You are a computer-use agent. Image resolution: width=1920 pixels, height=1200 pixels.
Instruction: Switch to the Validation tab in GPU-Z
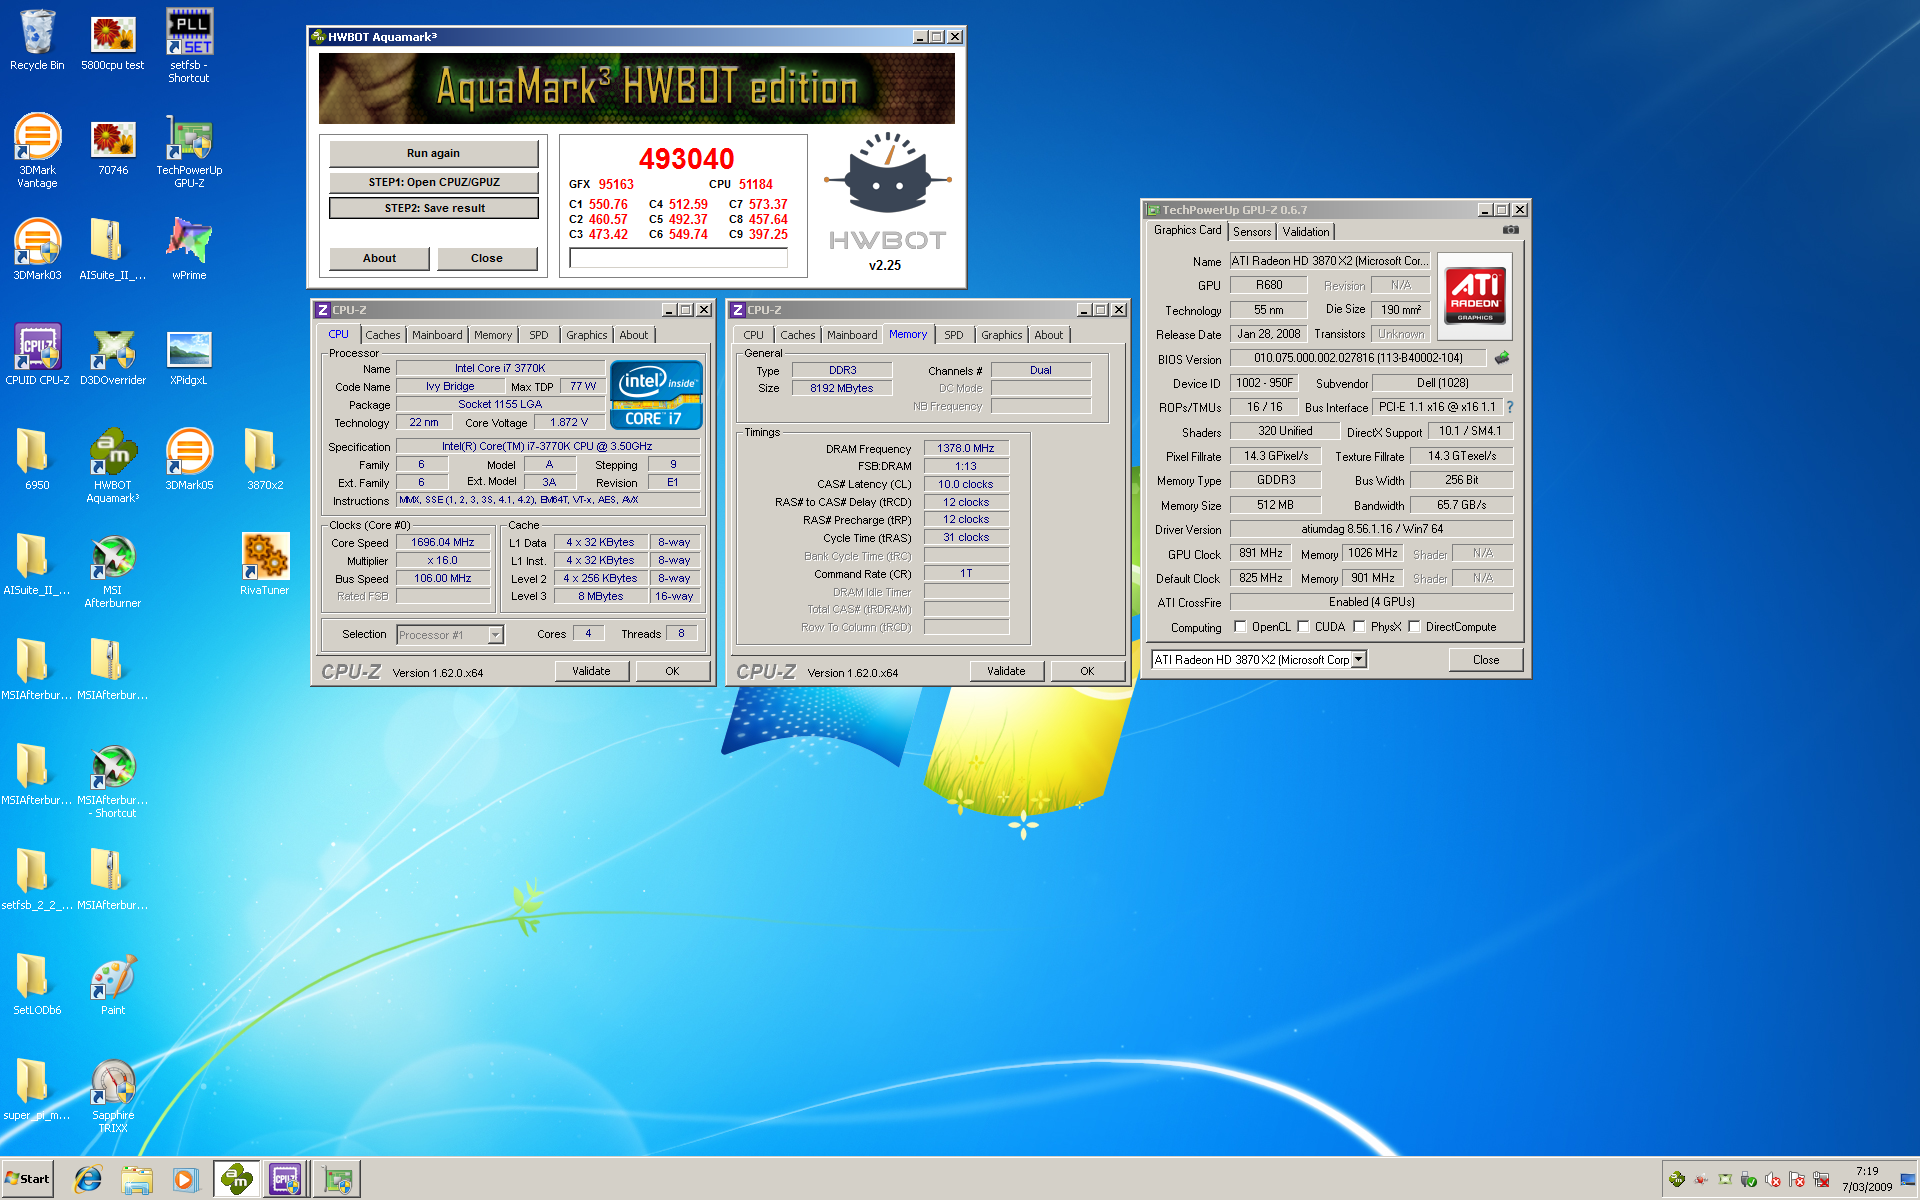(x=1306, y=231)
